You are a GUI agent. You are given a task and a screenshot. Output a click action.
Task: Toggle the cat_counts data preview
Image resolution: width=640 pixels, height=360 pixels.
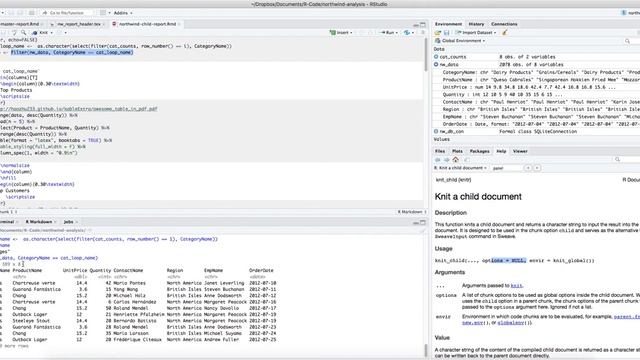(x=436, y=57)
